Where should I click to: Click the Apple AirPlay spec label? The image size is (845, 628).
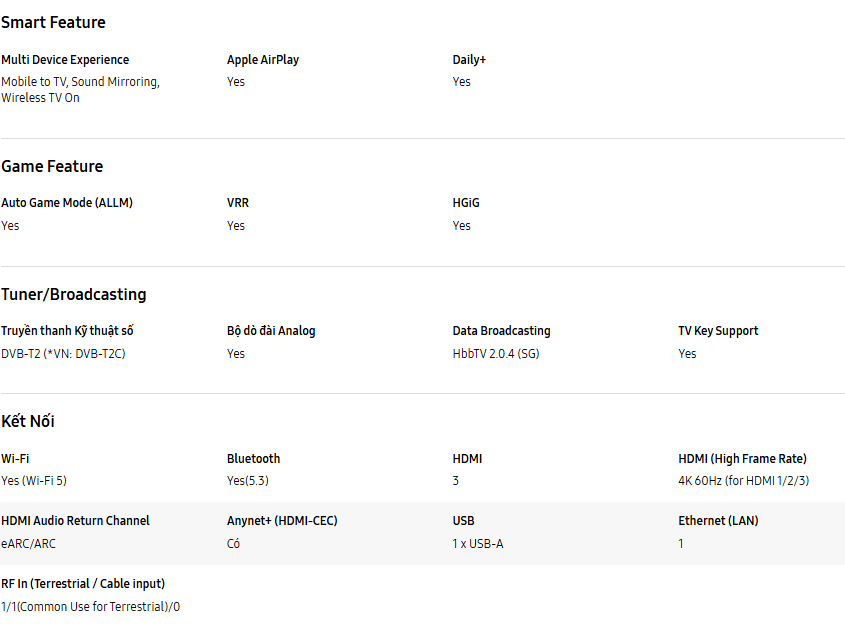(x=263, y=60)
